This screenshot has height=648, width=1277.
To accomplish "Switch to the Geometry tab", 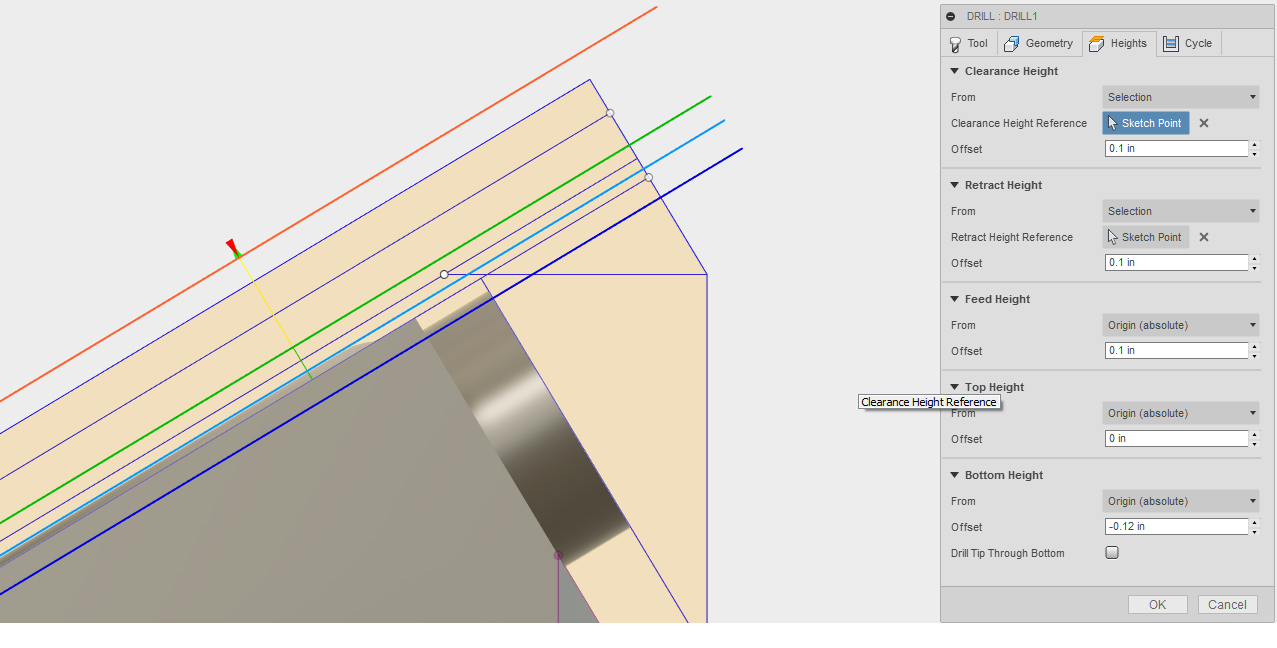I will (x=1040, y=43).
